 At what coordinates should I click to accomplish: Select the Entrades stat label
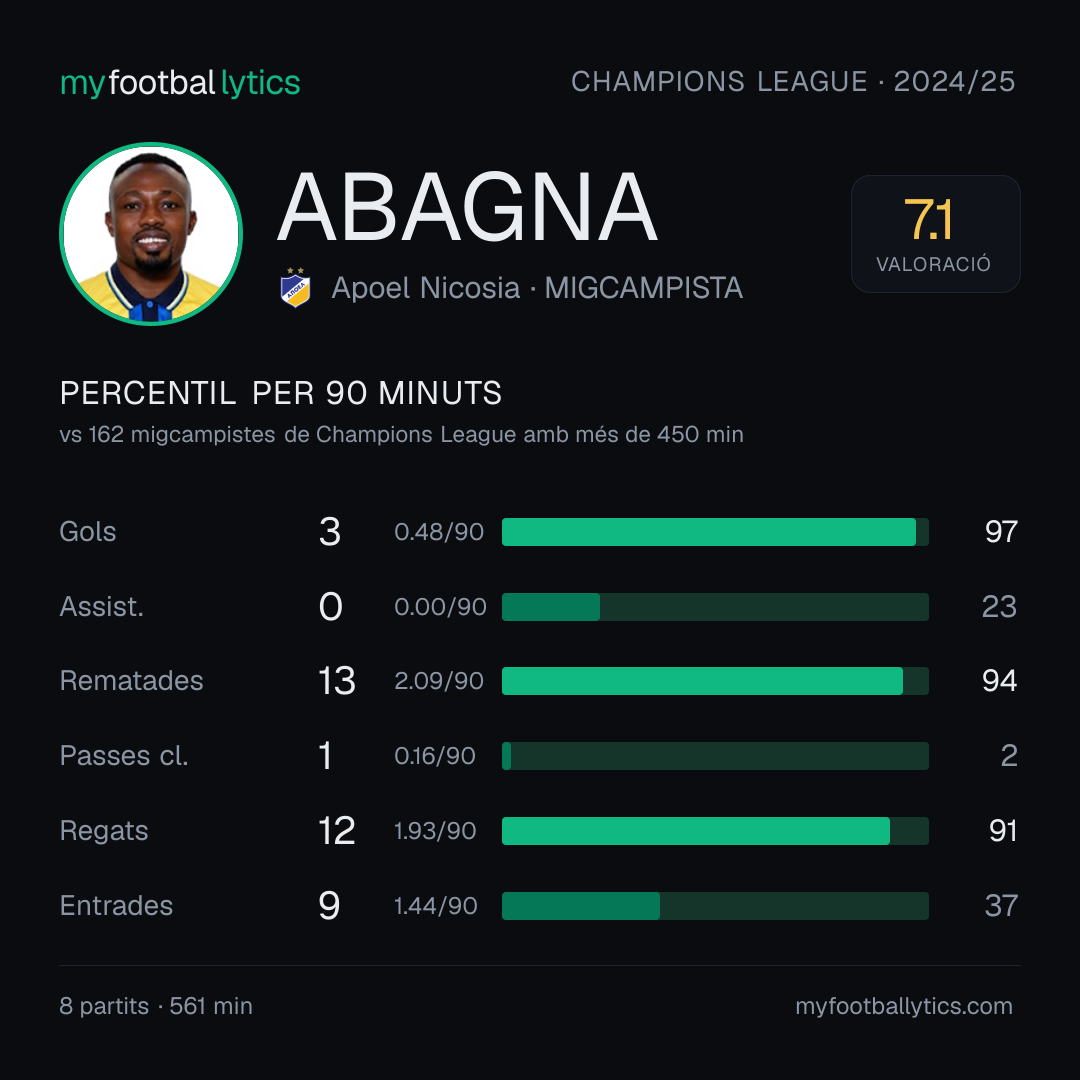pyautogui.click(x=116, y=906)
